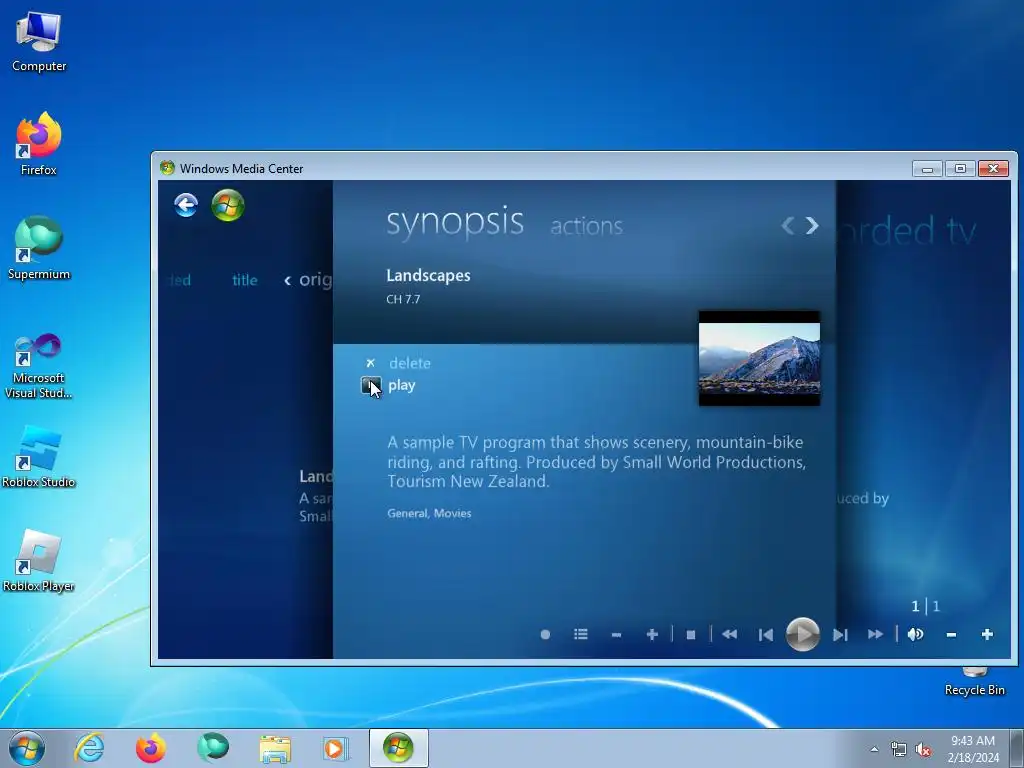Open Windows Explorer from taskbar

[275, 749]
